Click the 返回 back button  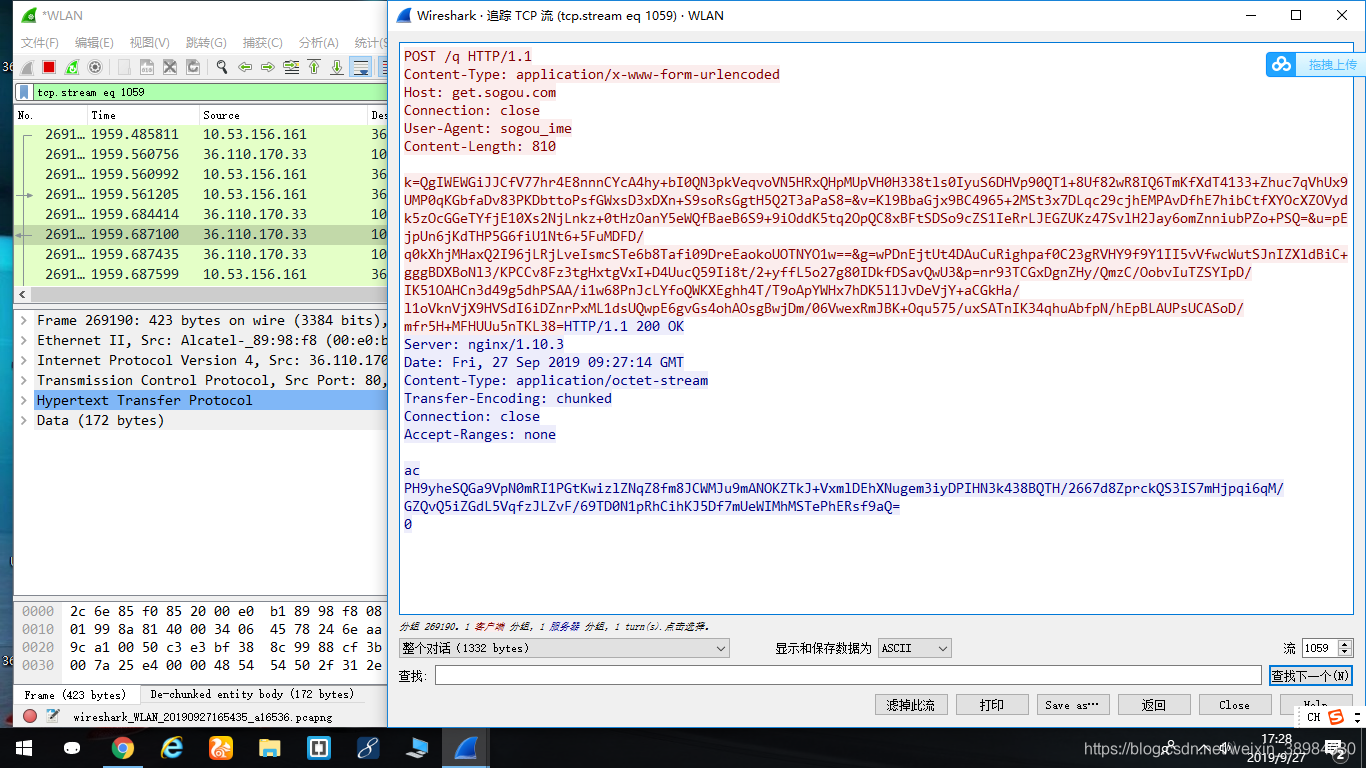(1154, 705)
